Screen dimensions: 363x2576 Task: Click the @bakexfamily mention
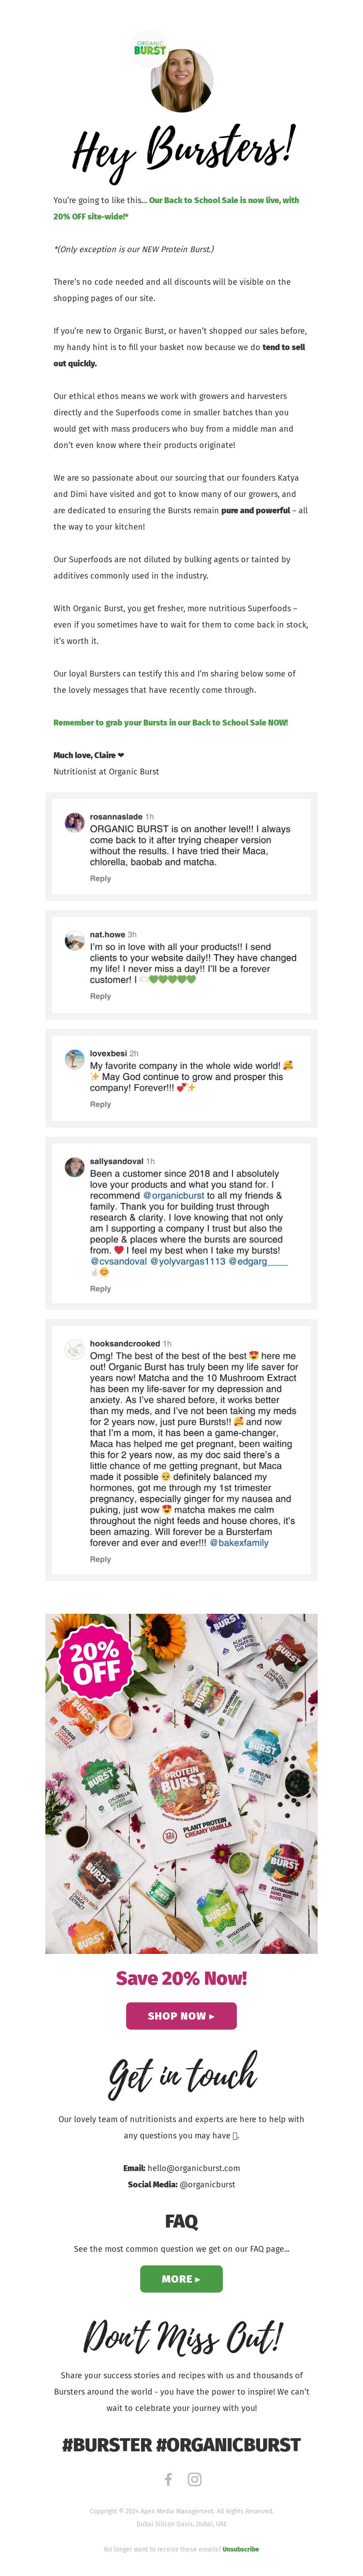239,1542
